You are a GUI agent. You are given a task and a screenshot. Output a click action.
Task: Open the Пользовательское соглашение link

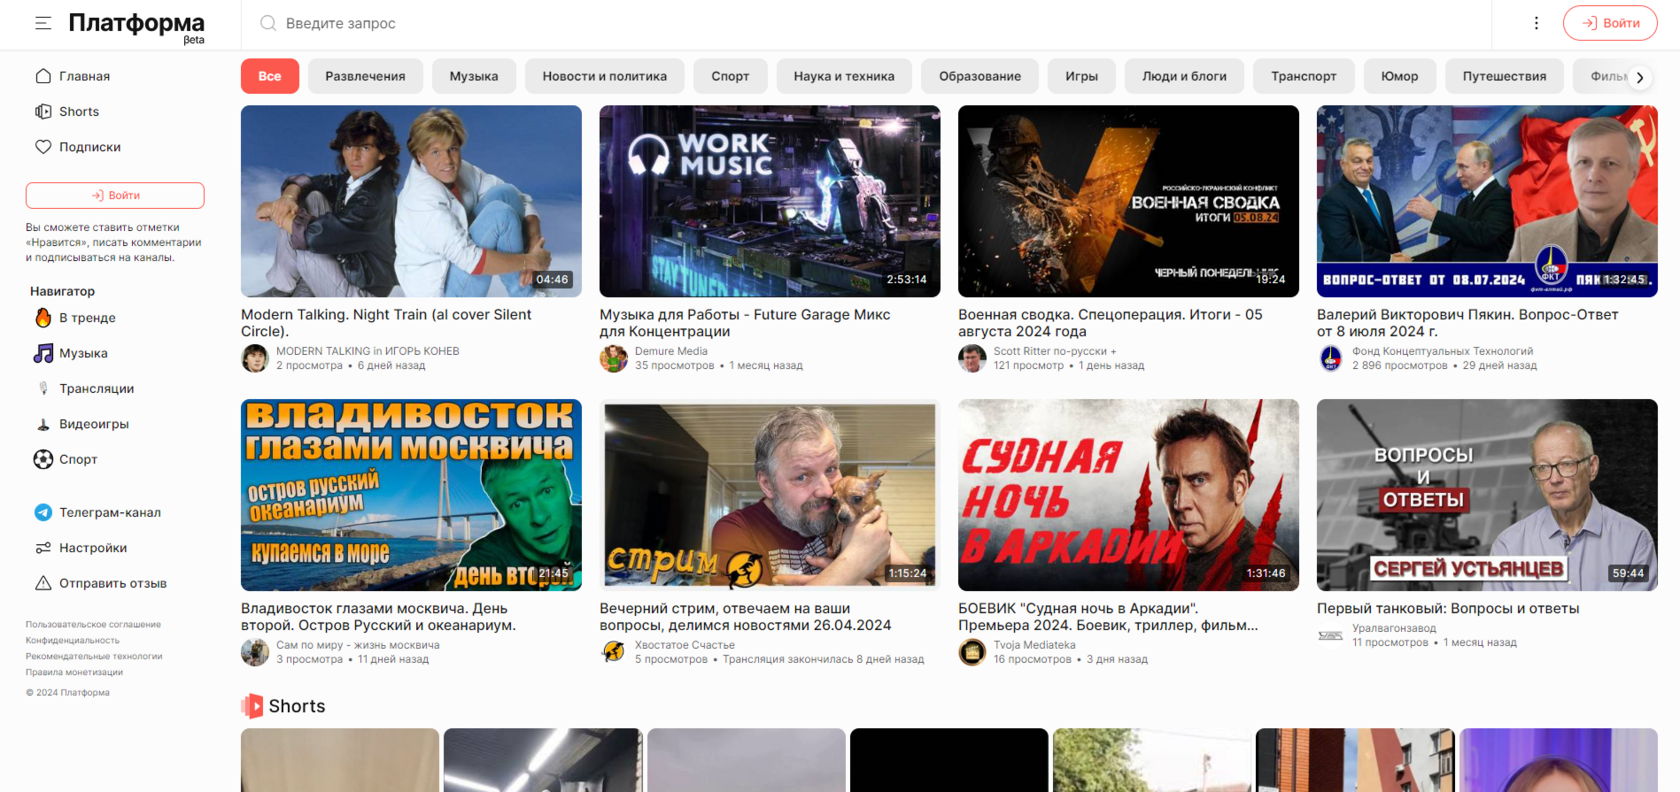(93, 624)
